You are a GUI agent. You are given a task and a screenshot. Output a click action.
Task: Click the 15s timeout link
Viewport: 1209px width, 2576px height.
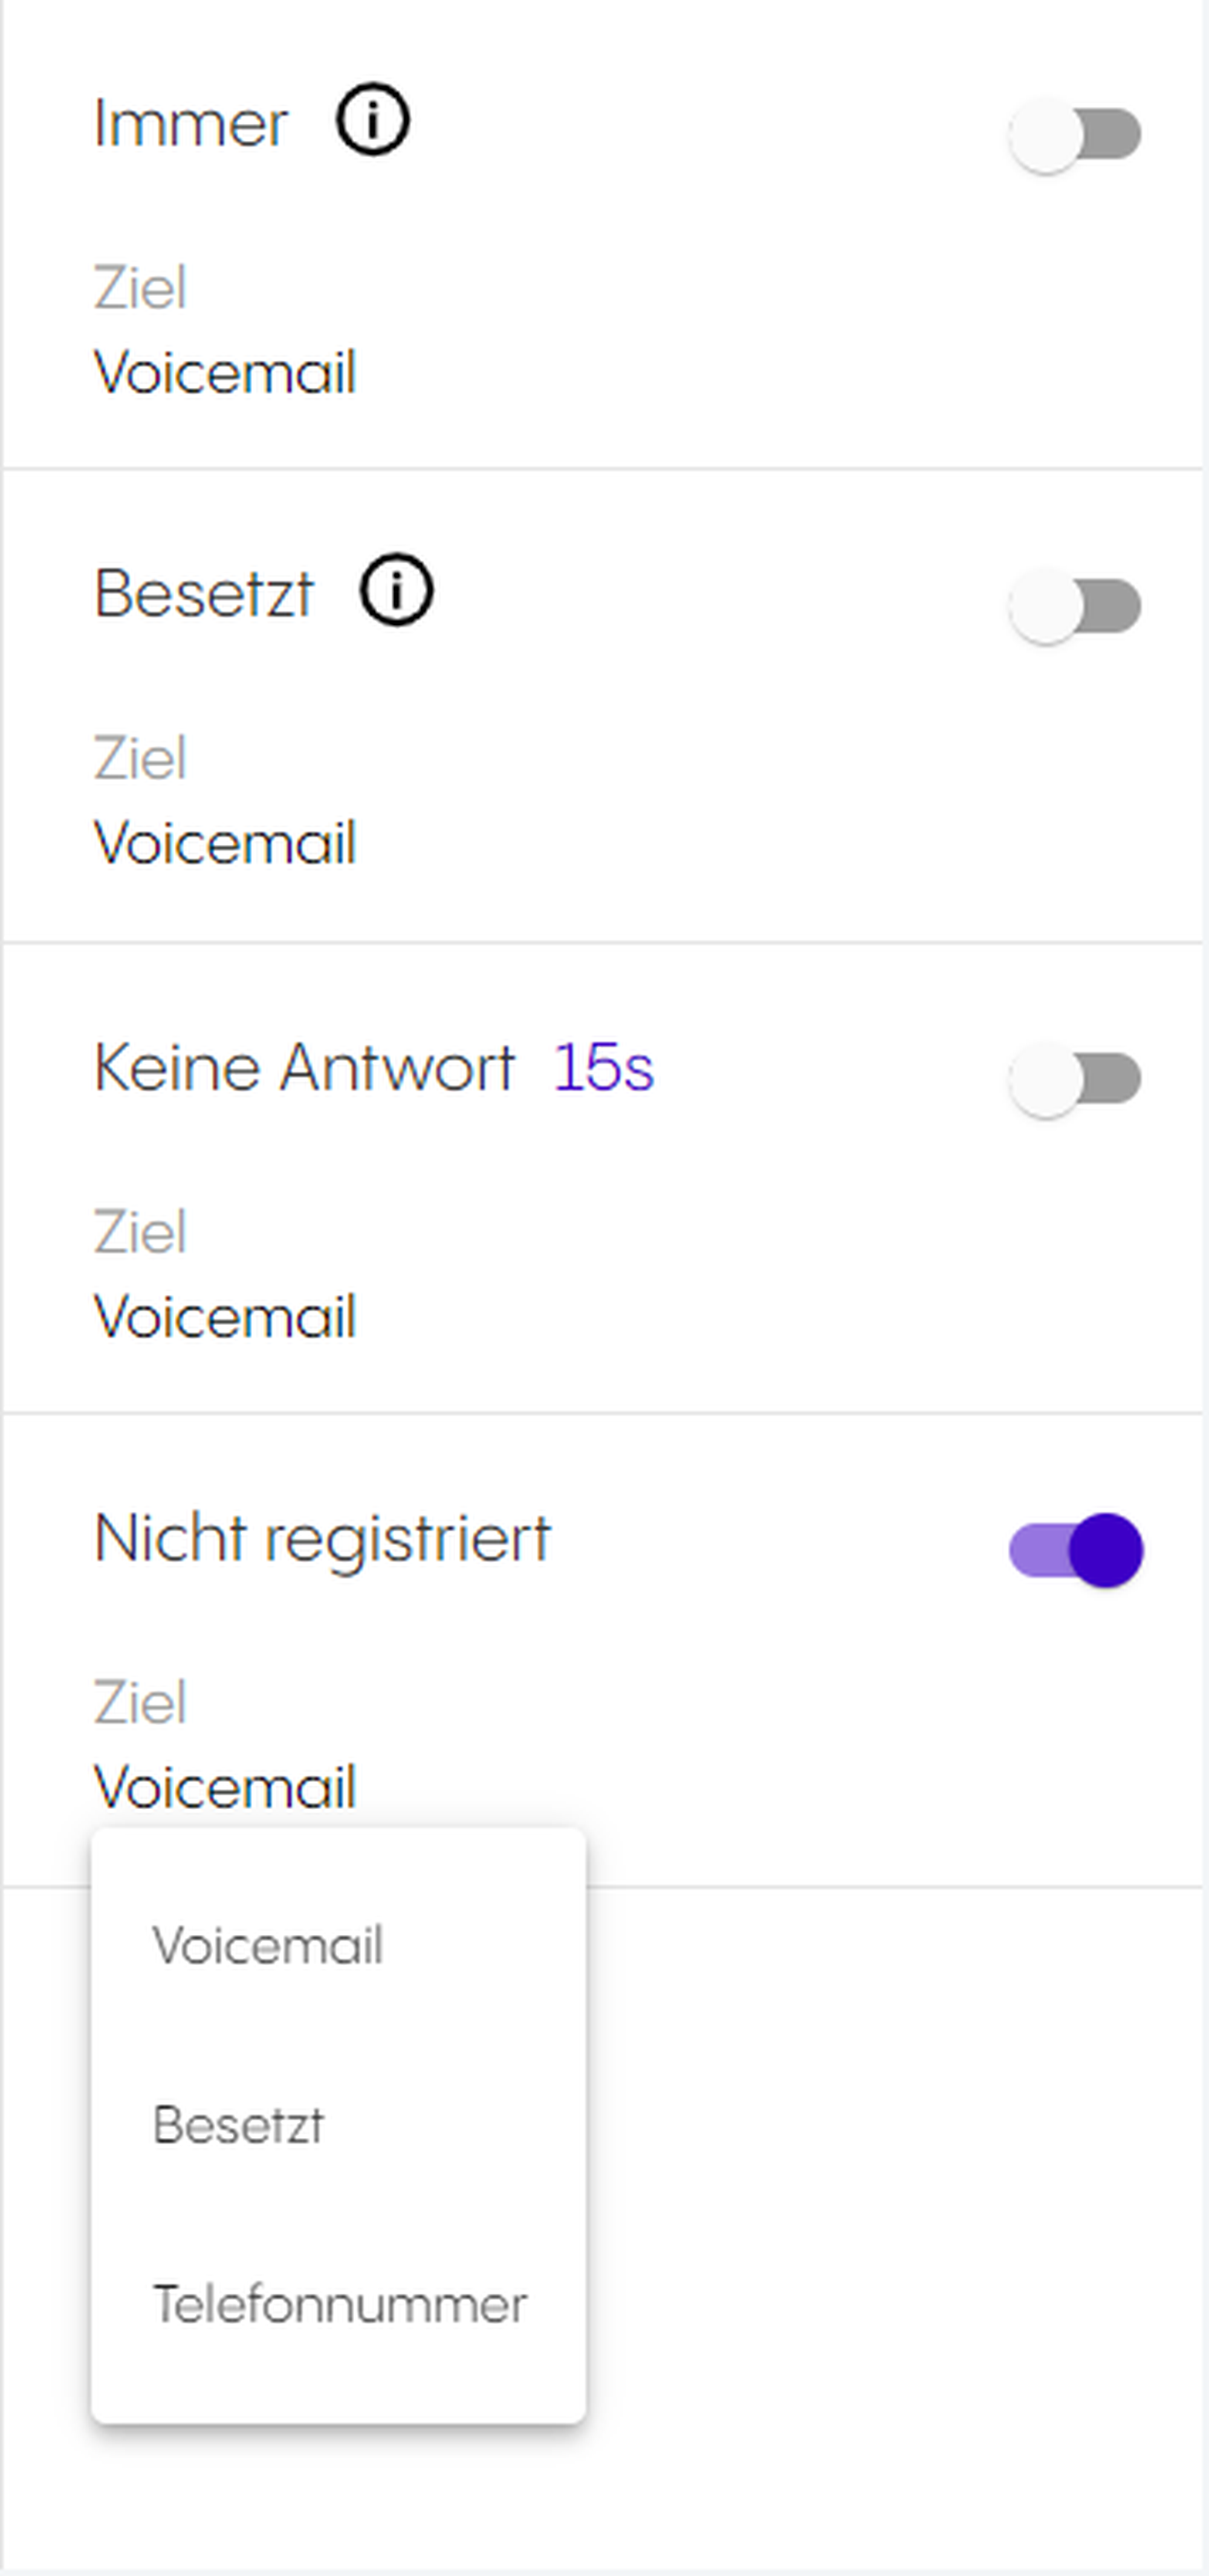coord(603,1068)
